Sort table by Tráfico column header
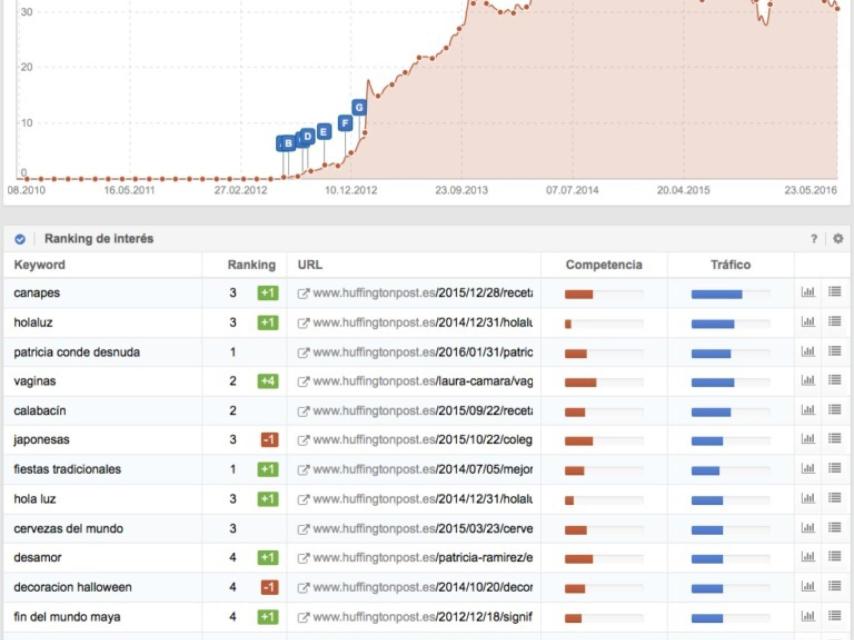 tap(730, 265)
